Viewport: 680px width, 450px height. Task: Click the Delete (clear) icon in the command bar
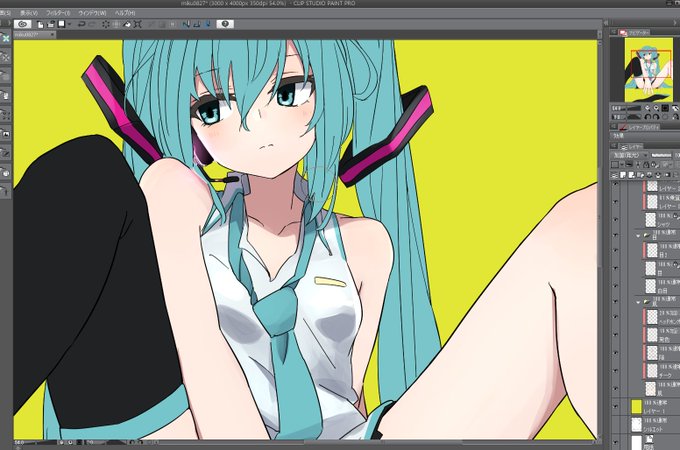105,24
